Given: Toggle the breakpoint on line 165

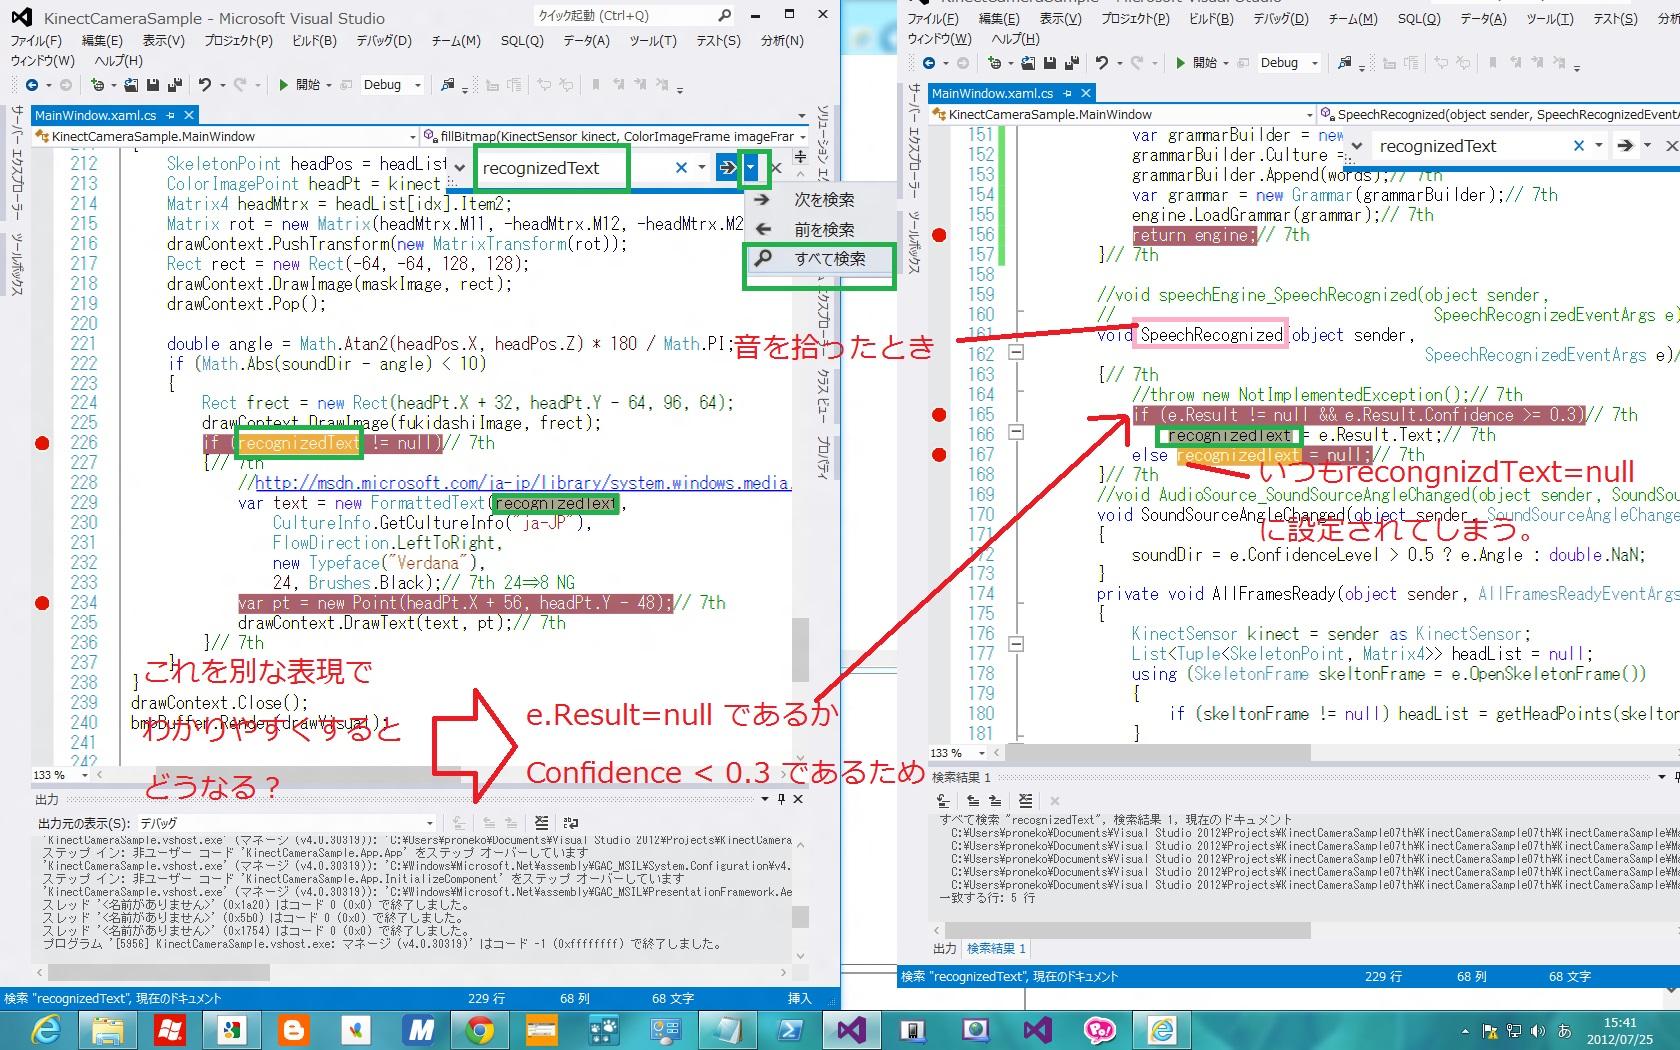Looking at the screenshot, I should pyautogui.click(x=939, y=415).
